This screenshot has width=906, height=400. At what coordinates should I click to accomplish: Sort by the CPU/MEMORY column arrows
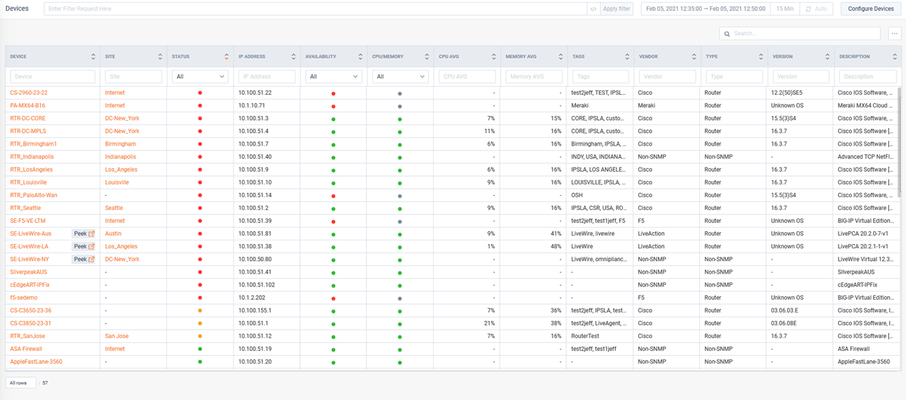coord(427,57)
